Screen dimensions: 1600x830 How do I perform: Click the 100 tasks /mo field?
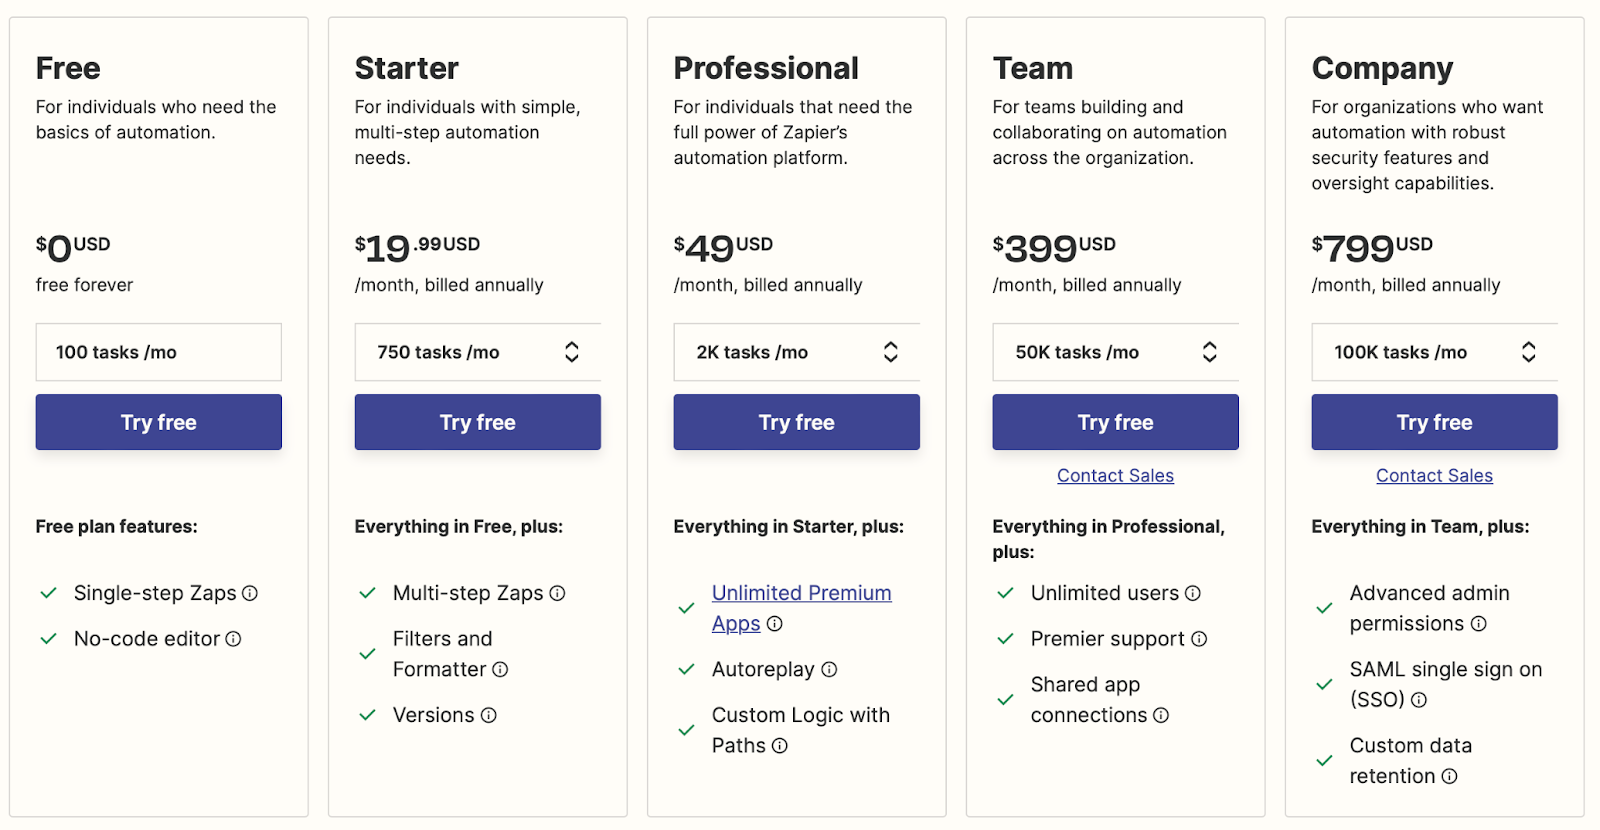click(x=159, y=352)
